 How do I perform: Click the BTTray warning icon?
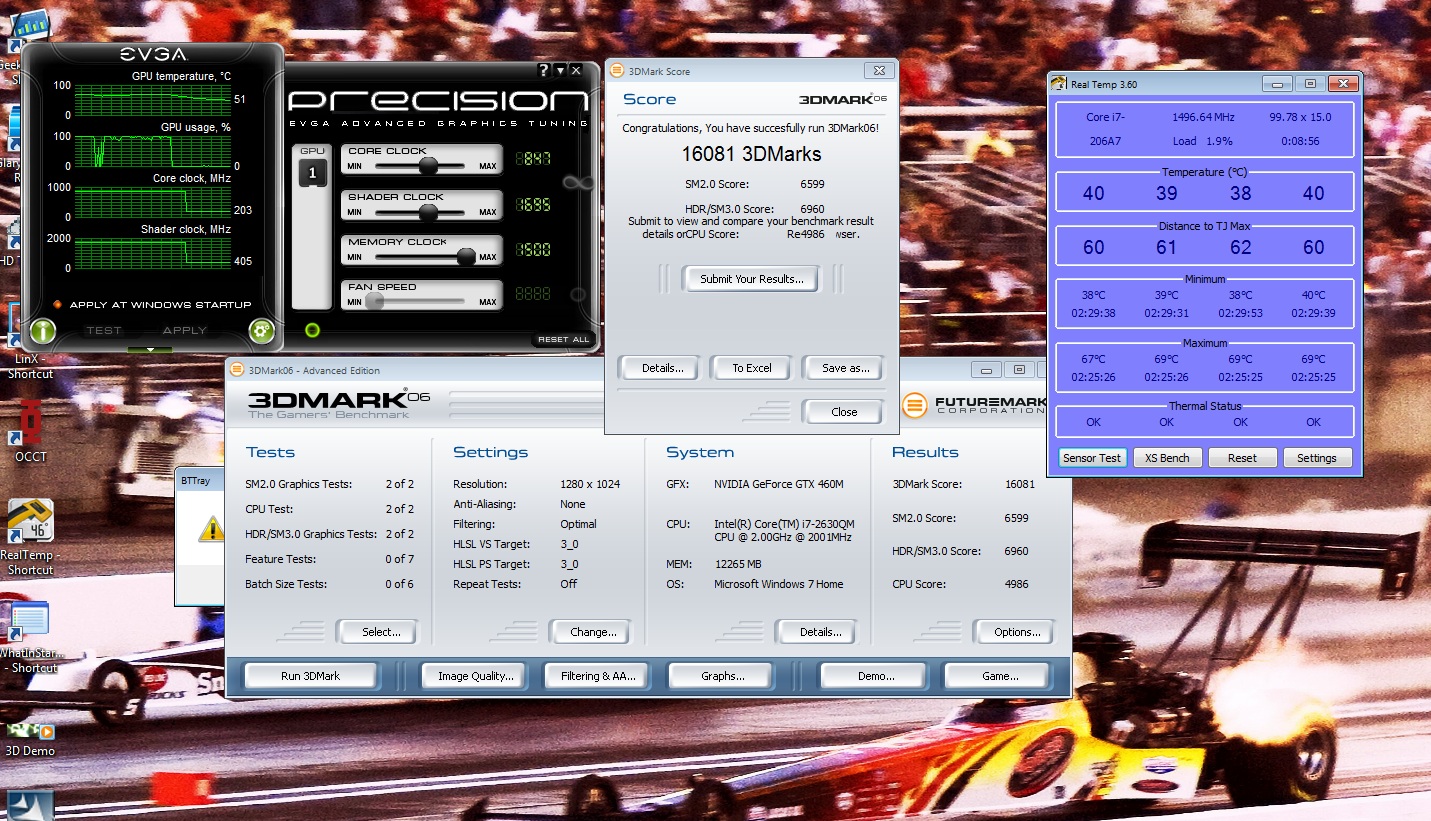tap(211, 528)
